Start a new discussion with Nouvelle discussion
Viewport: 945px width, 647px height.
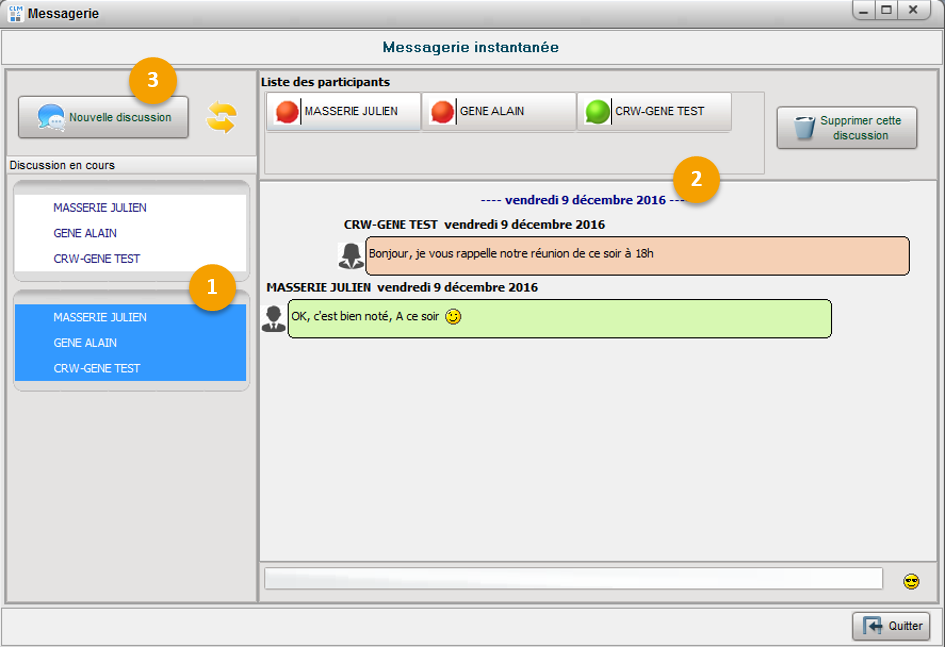pyautogui.click(x=103, y=118)
